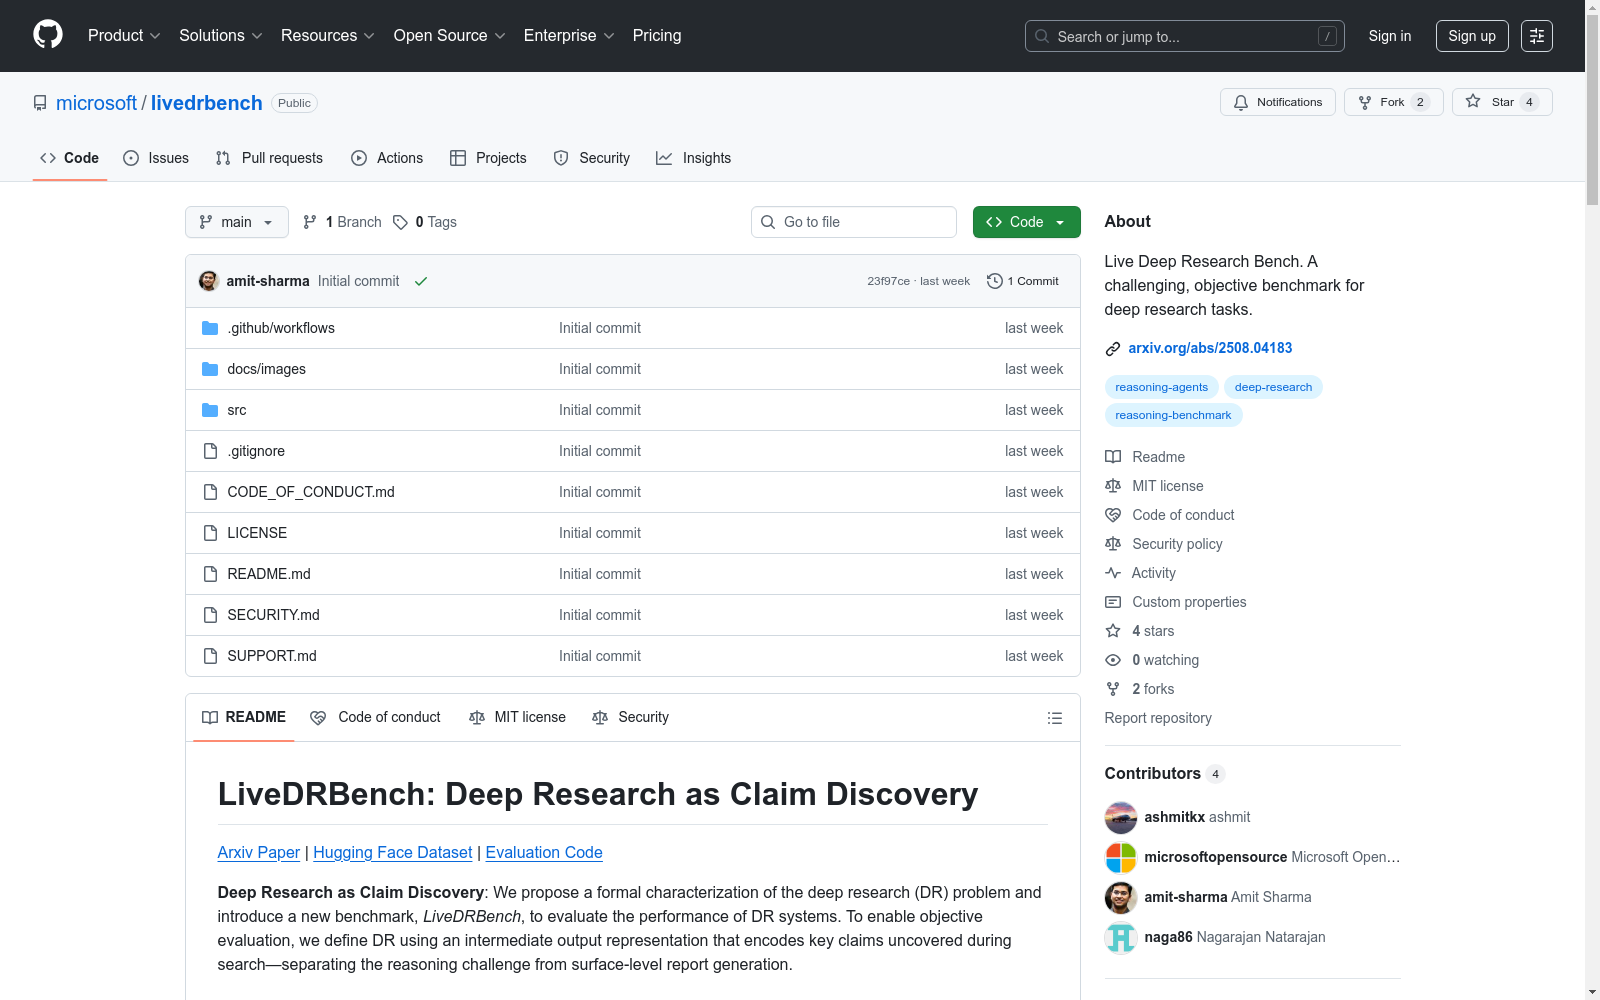1600x1000 pixels.
Task: Open the Arxiv Paper link
Action: pyautogui.click(x=259, y=852)
